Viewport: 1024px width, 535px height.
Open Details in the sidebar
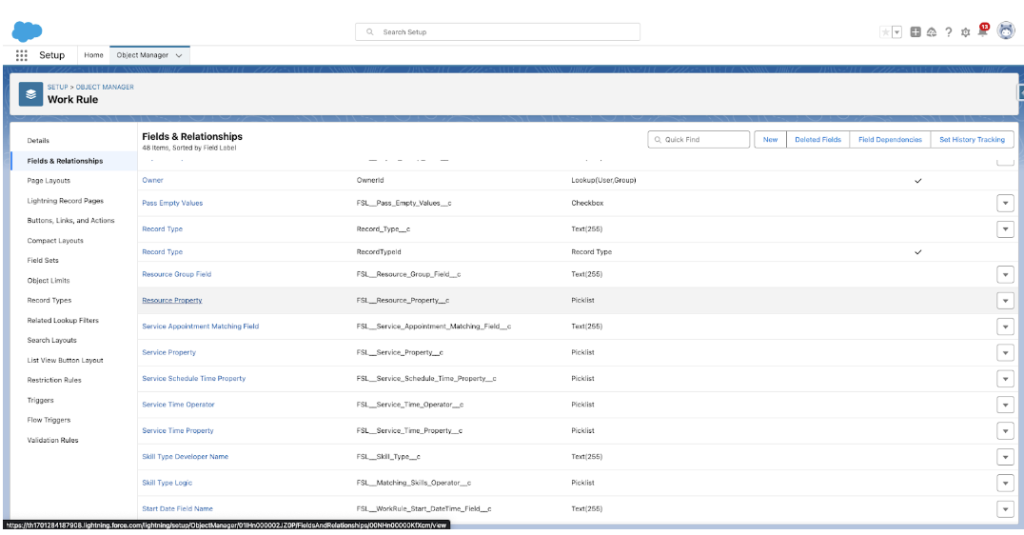[38, 140]
